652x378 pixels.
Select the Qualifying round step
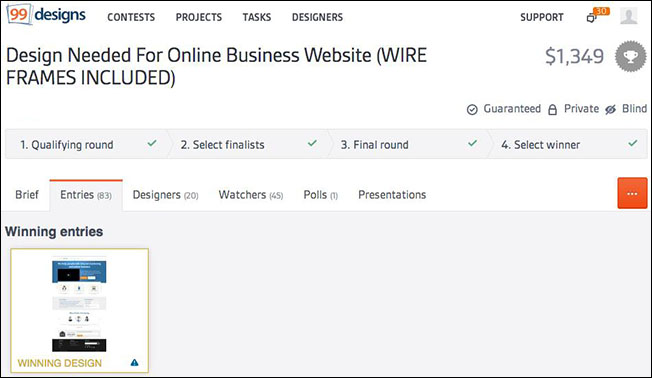tap(86, 144)
